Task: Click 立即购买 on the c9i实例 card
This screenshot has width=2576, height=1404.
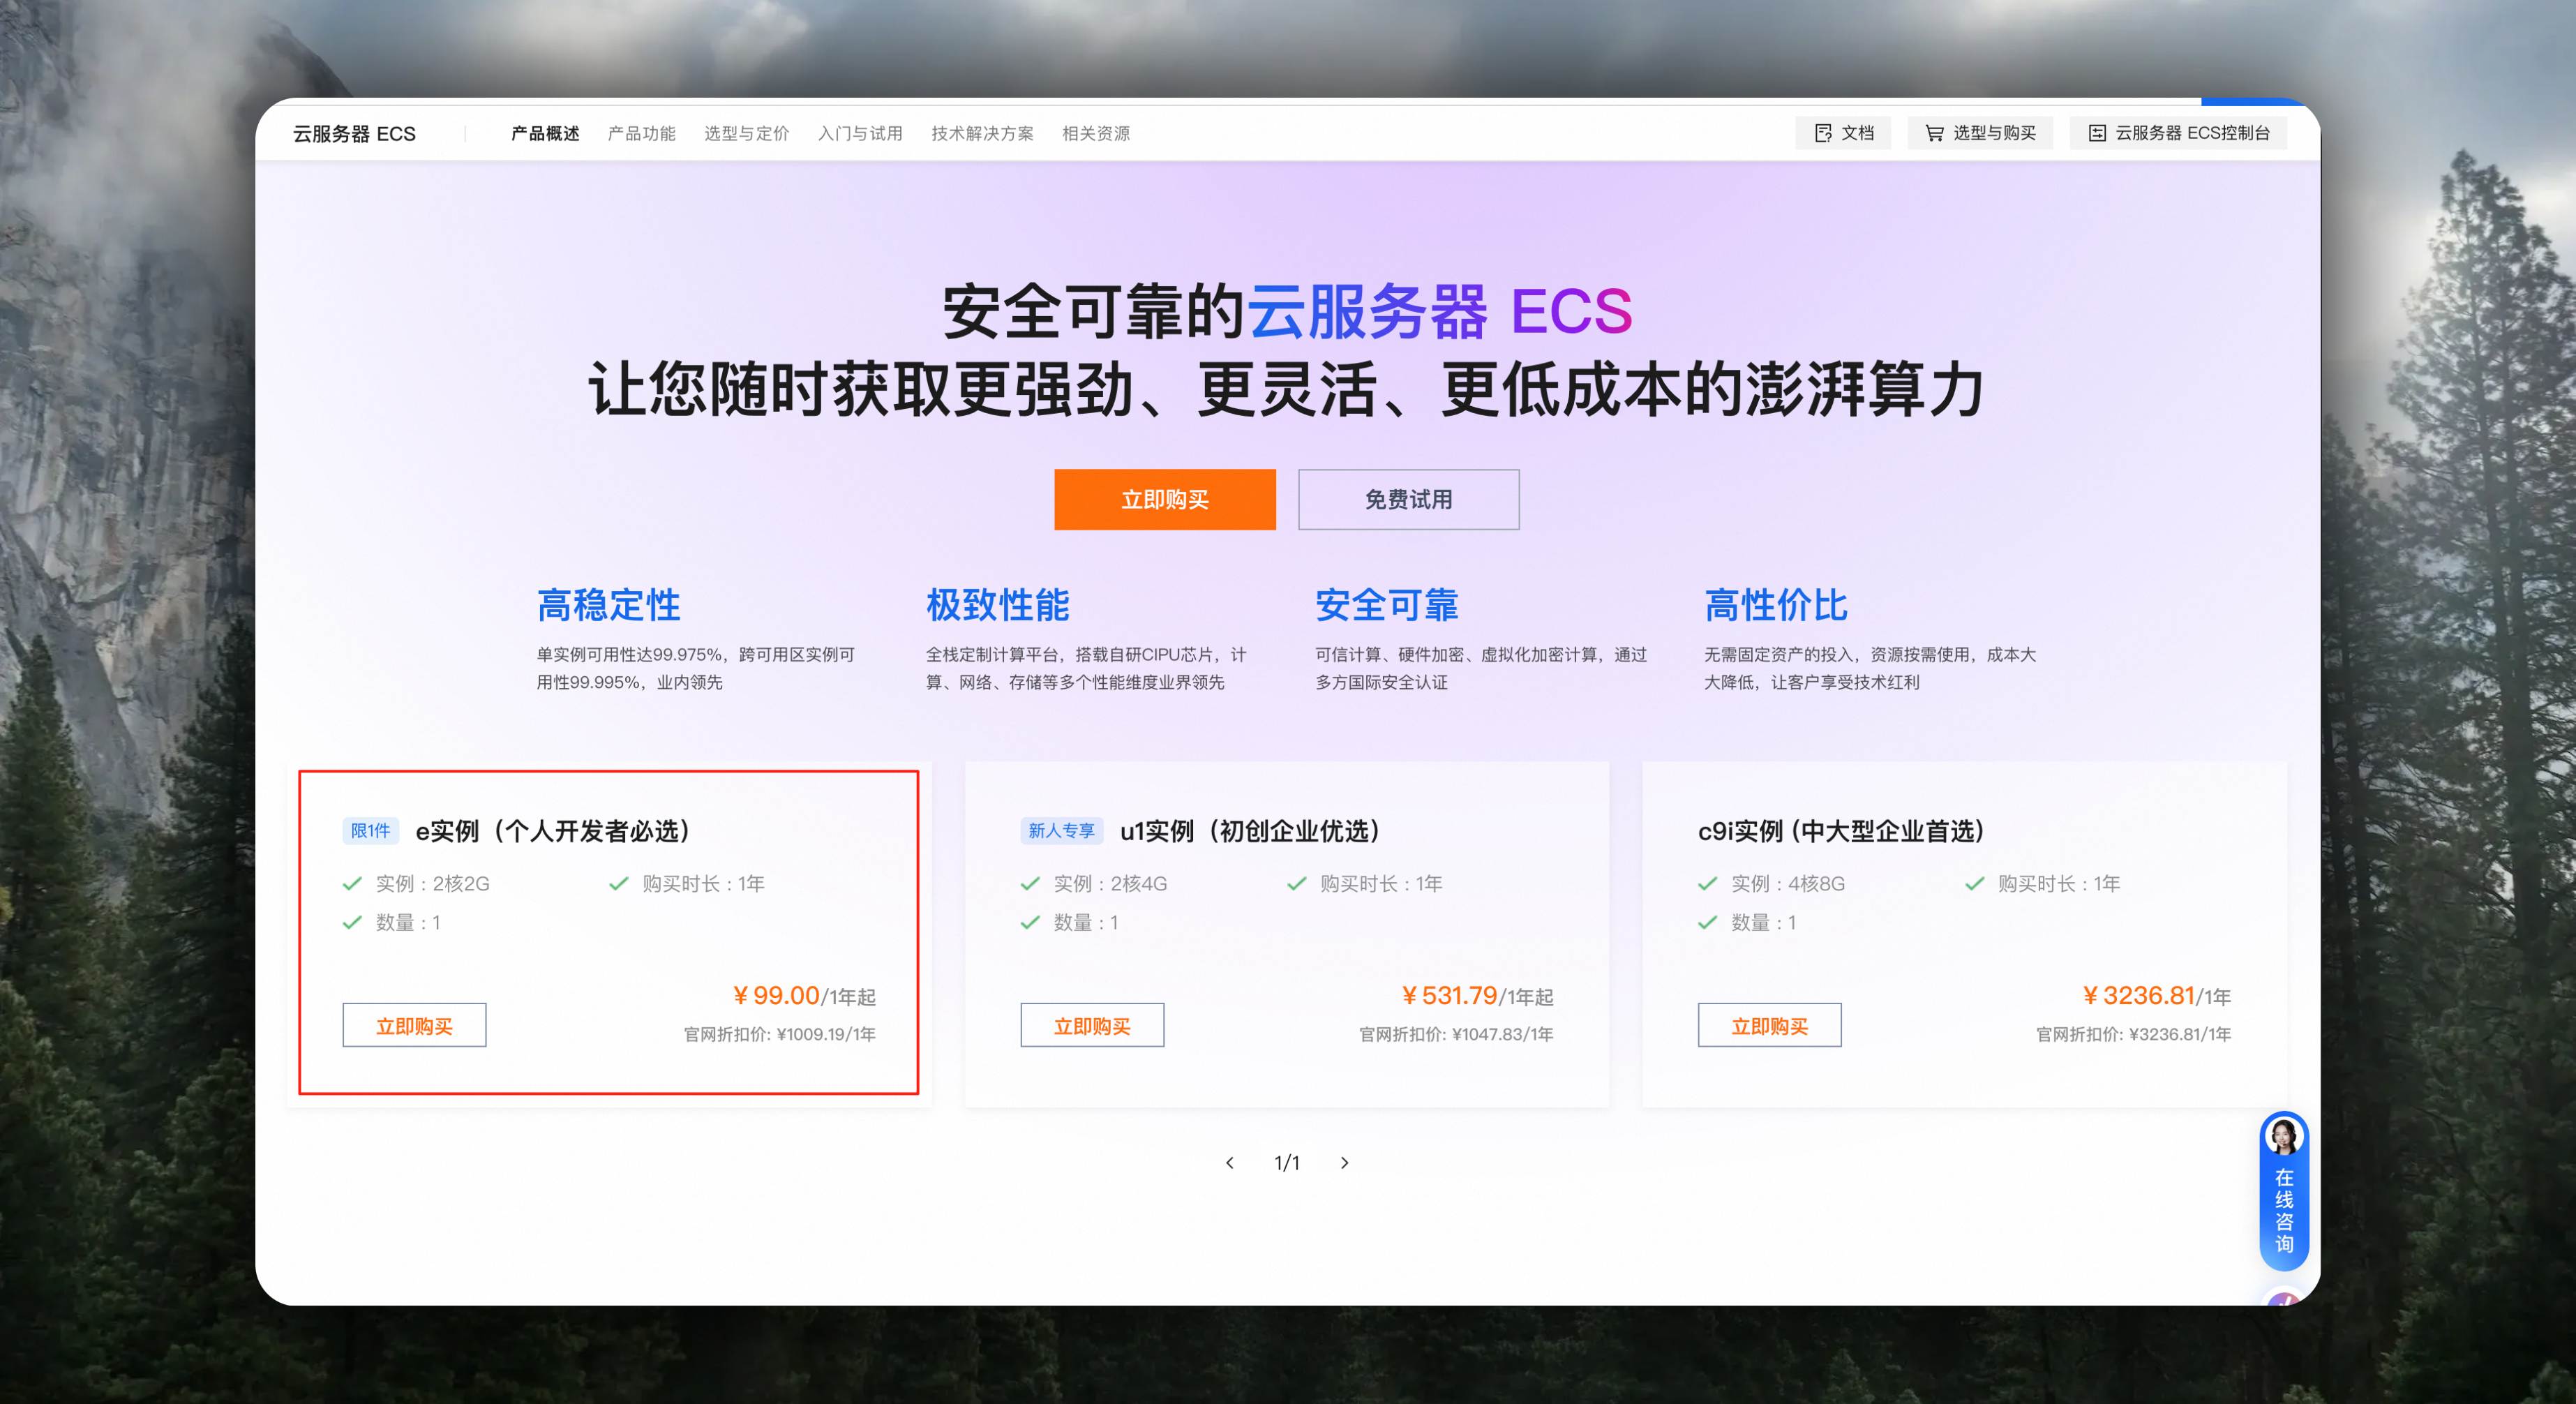Action: click(1769, 1026)
